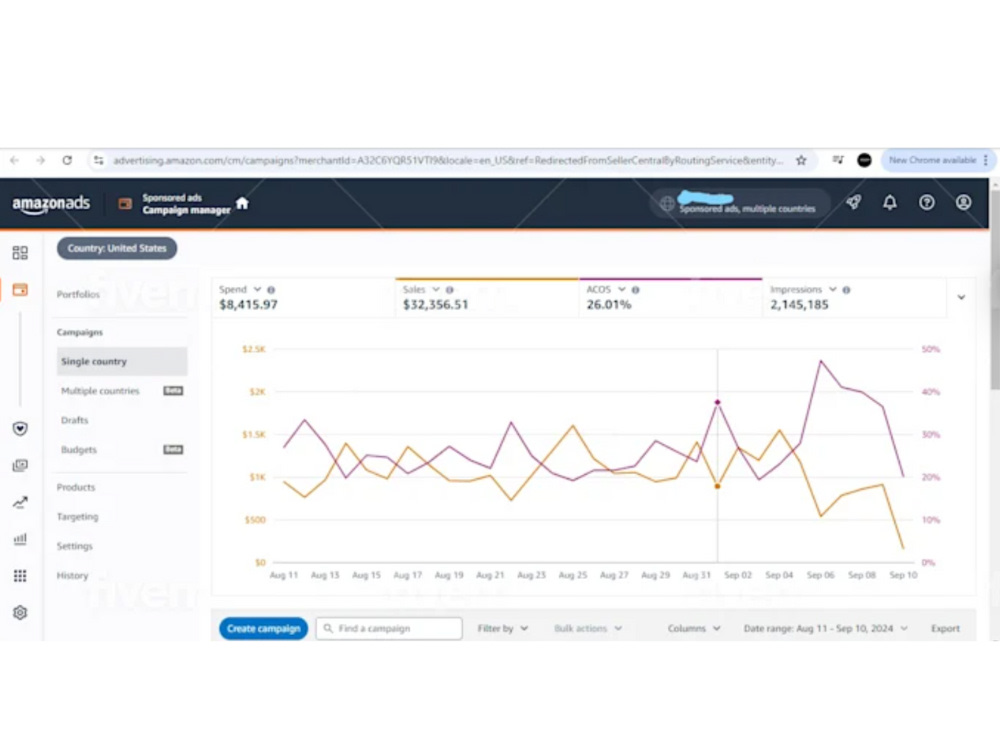Viewport: 1000px width, 750px height.
Task: Open Filter by dropdown
Action: 503,628
